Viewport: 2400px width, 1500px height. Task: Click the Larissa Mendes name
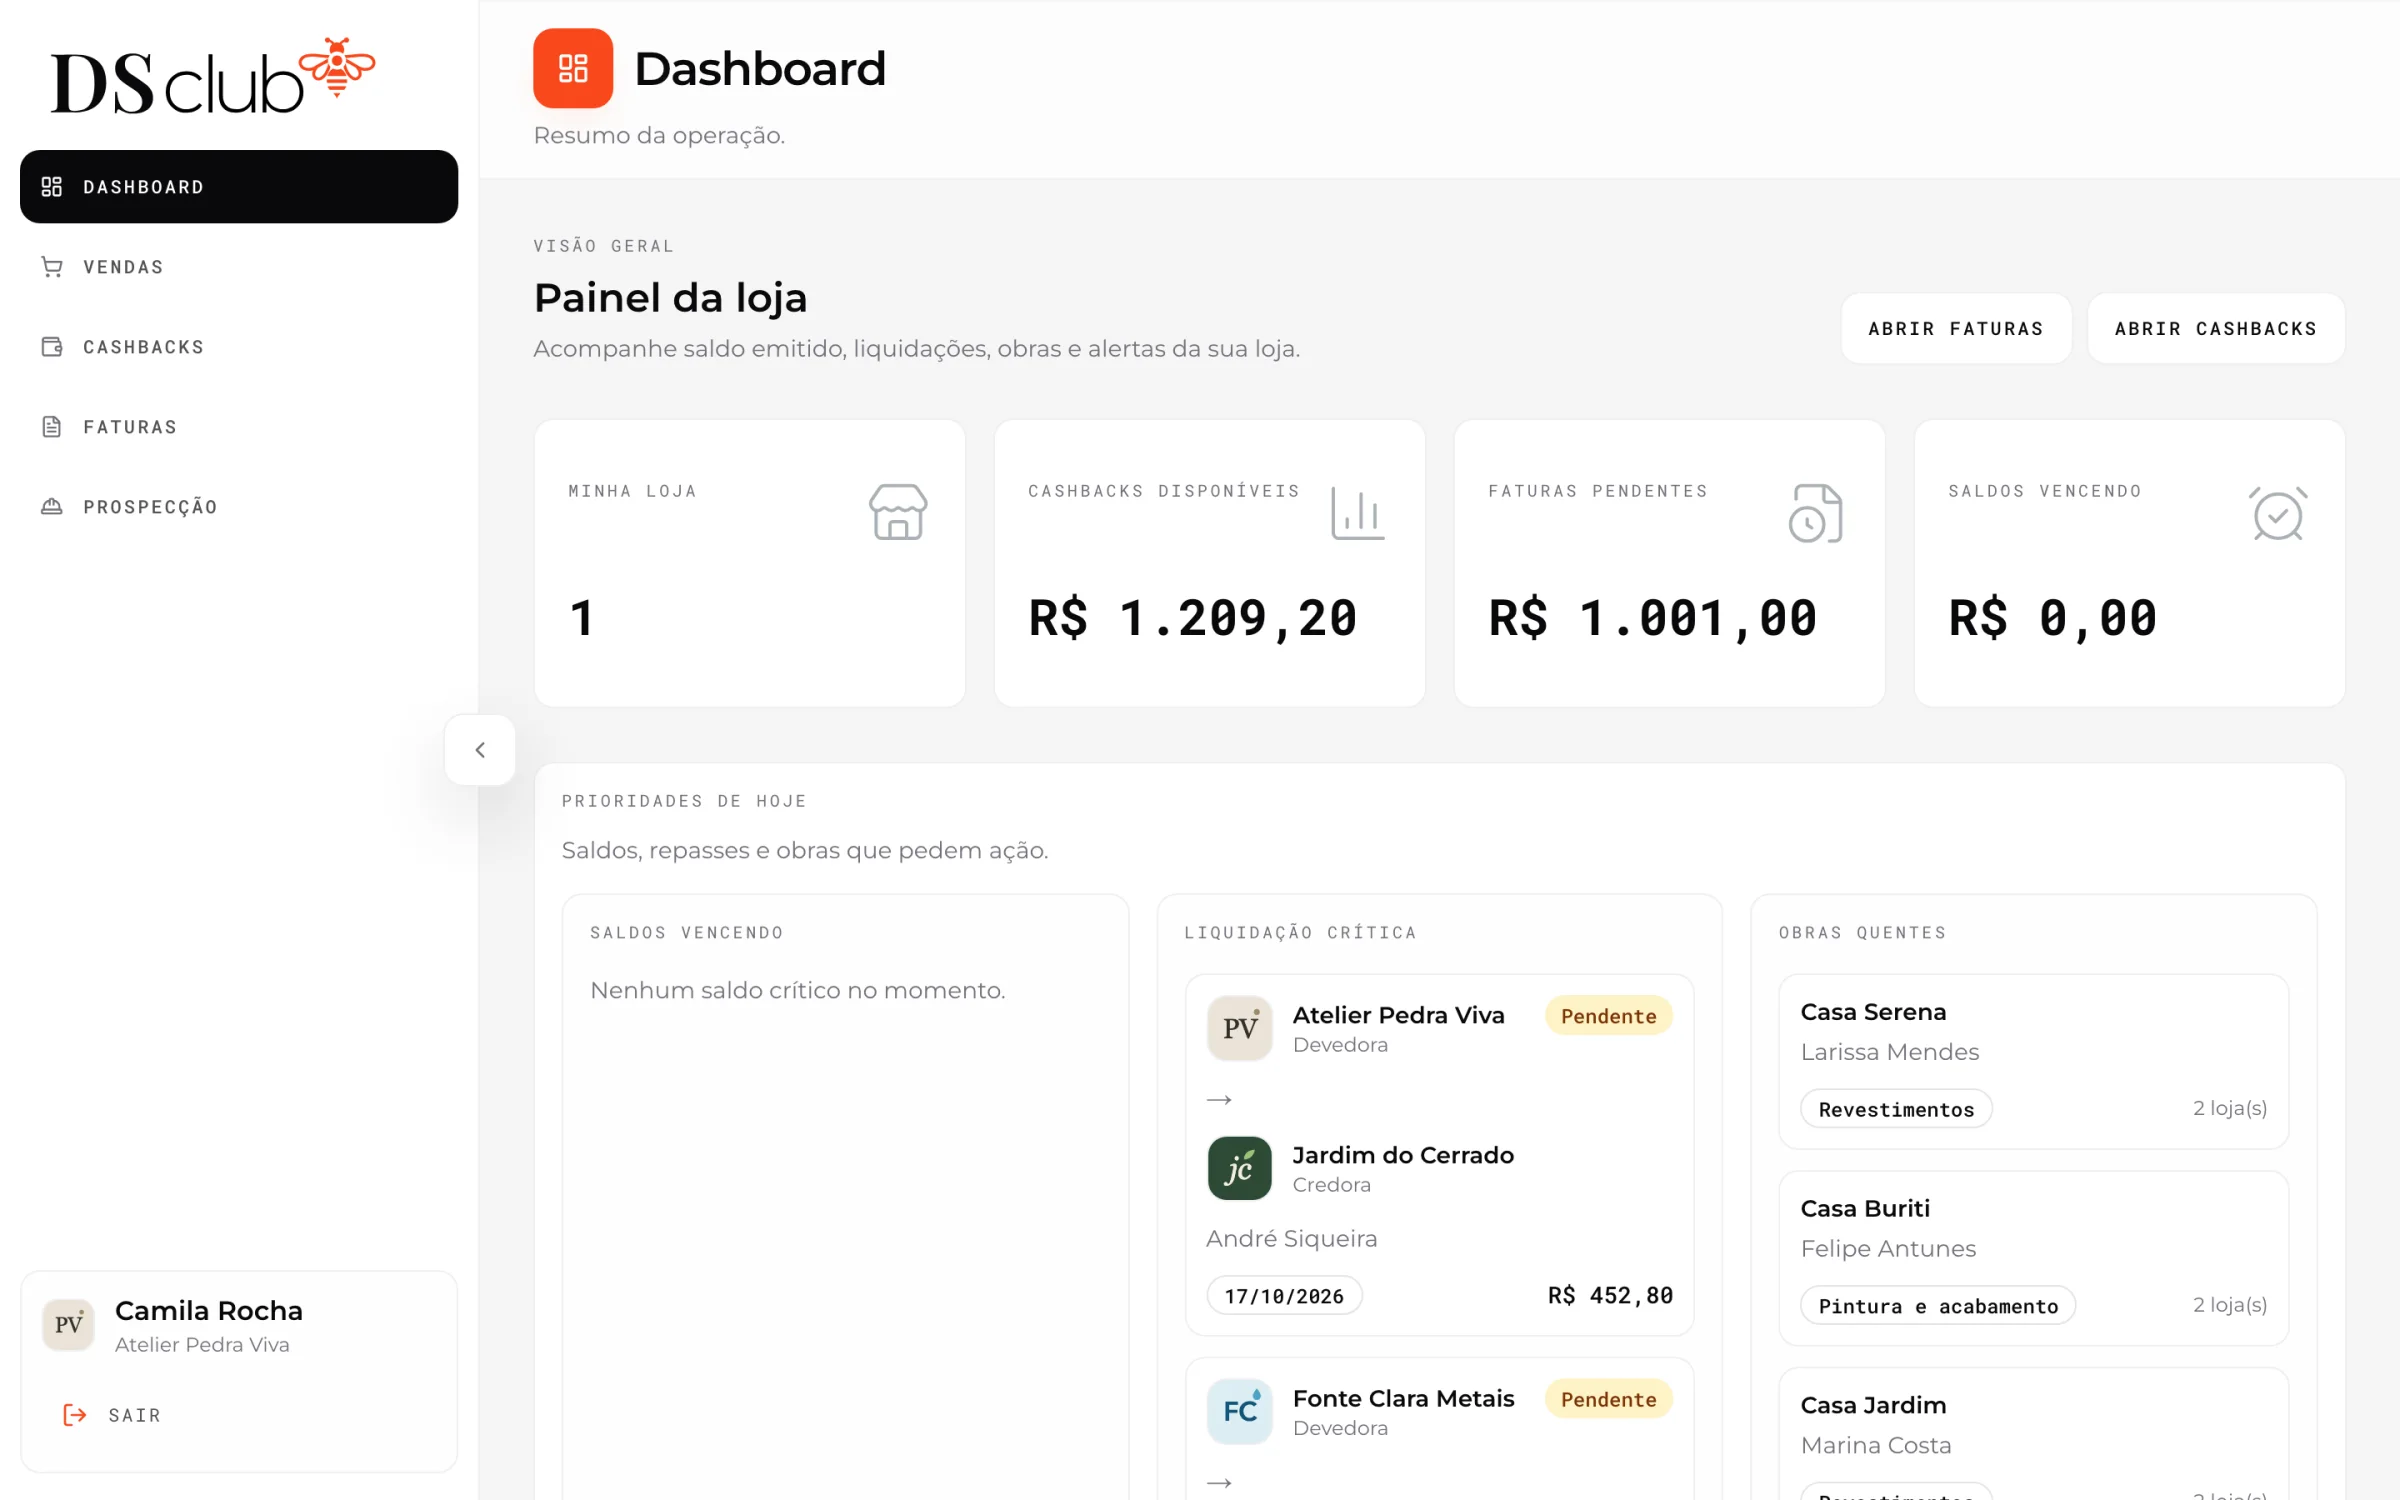pyautogui.click(x=1889, y=1052)
